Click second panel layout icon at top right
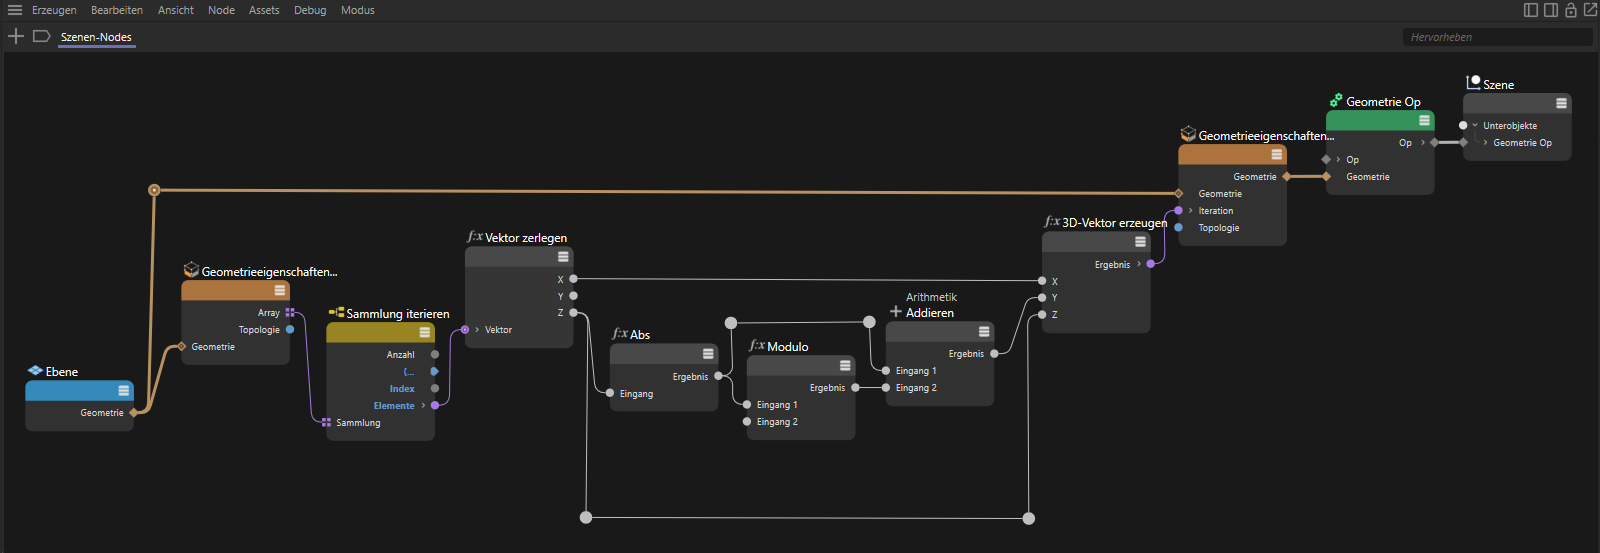 click(x=1551, y=10)
